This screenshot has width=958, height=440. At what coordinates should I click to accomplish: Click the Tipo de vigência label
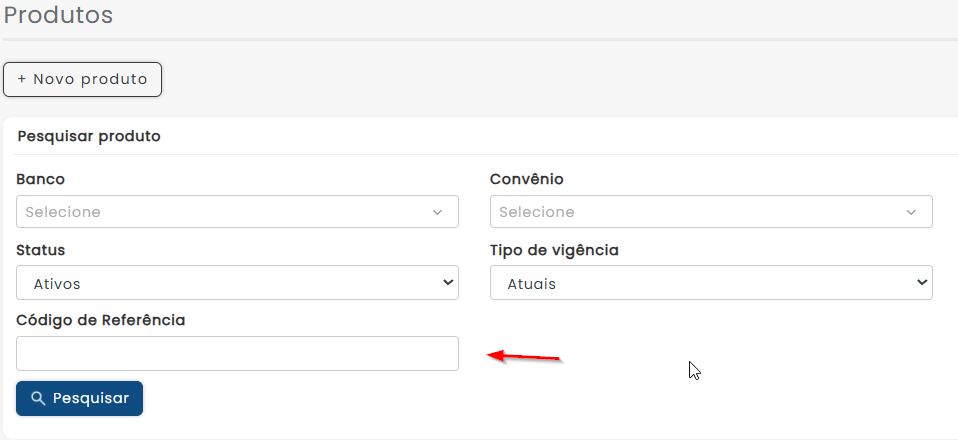(554, 249)
